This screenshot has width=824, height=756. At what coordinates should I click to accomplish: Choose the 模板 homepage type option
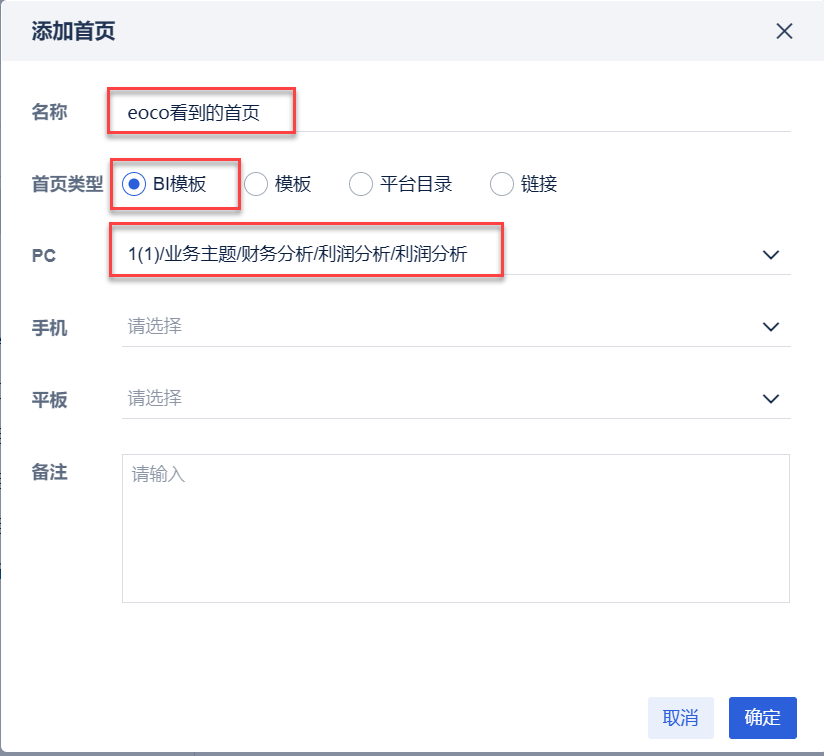pos(256,184)
